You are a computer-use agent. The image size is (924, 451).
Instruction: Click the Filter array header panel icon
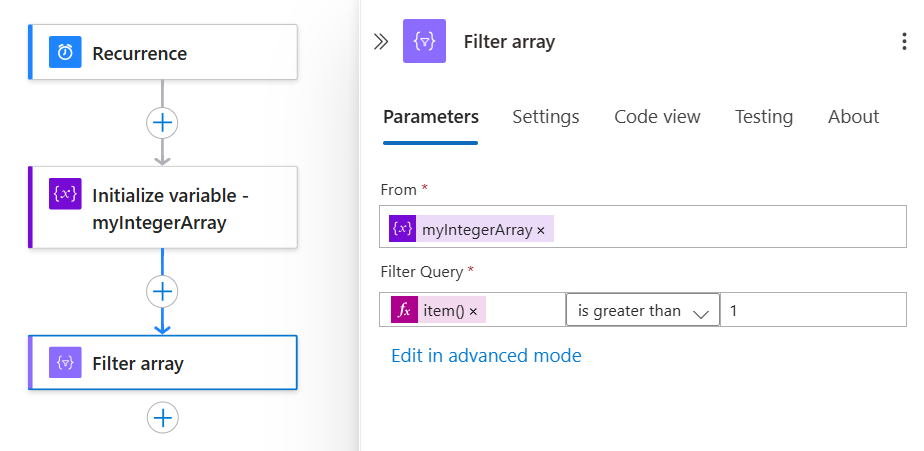[x=424, y=41]
